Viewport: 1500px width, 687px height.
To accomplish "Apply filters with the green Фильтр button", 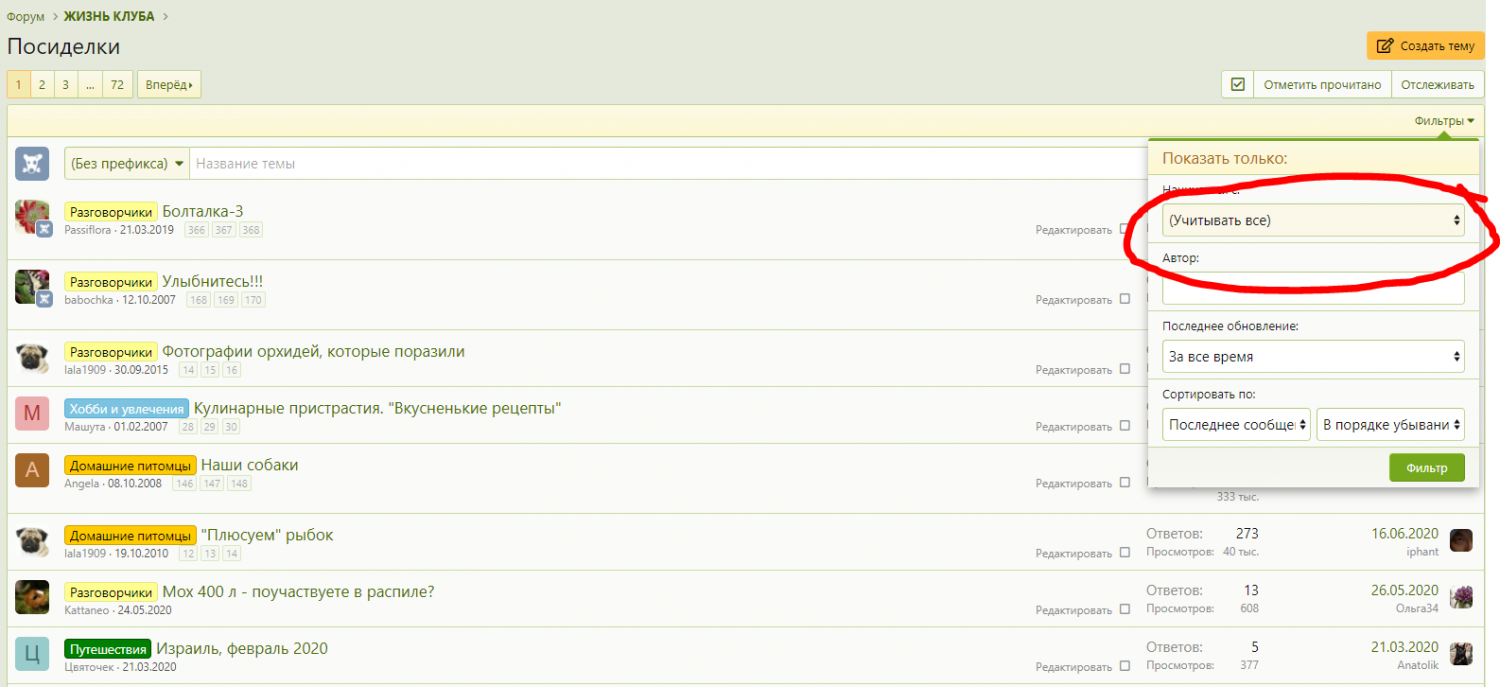I will [1426, 467].
